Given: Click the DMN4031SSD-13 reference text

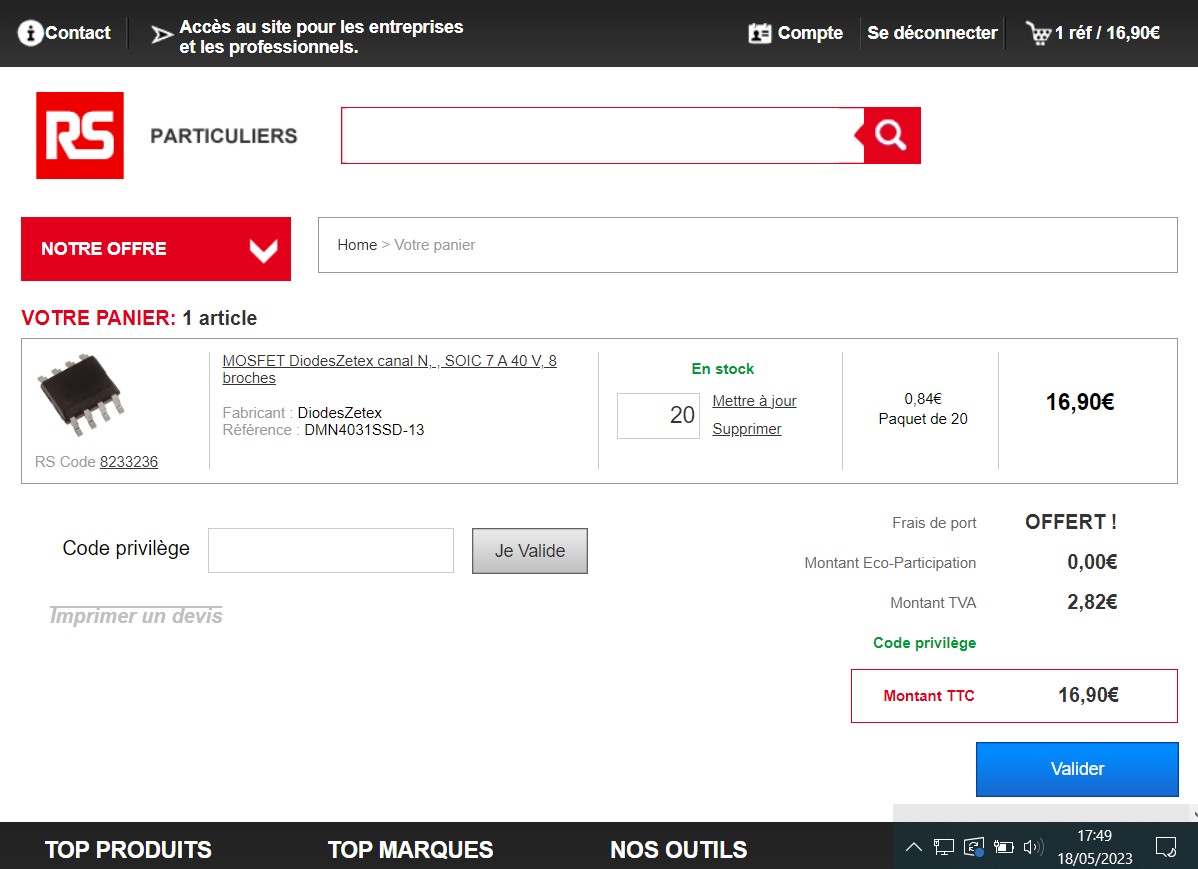Looking at the screenshot, I should pyautogui.click(x=364, y=430).
